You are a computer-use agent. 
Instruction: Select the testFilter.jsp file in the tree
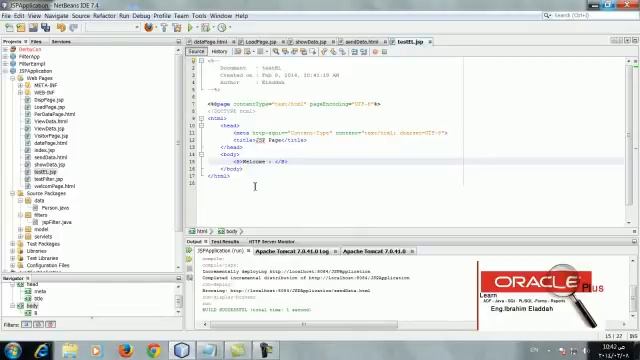click(x=49, y=179)
